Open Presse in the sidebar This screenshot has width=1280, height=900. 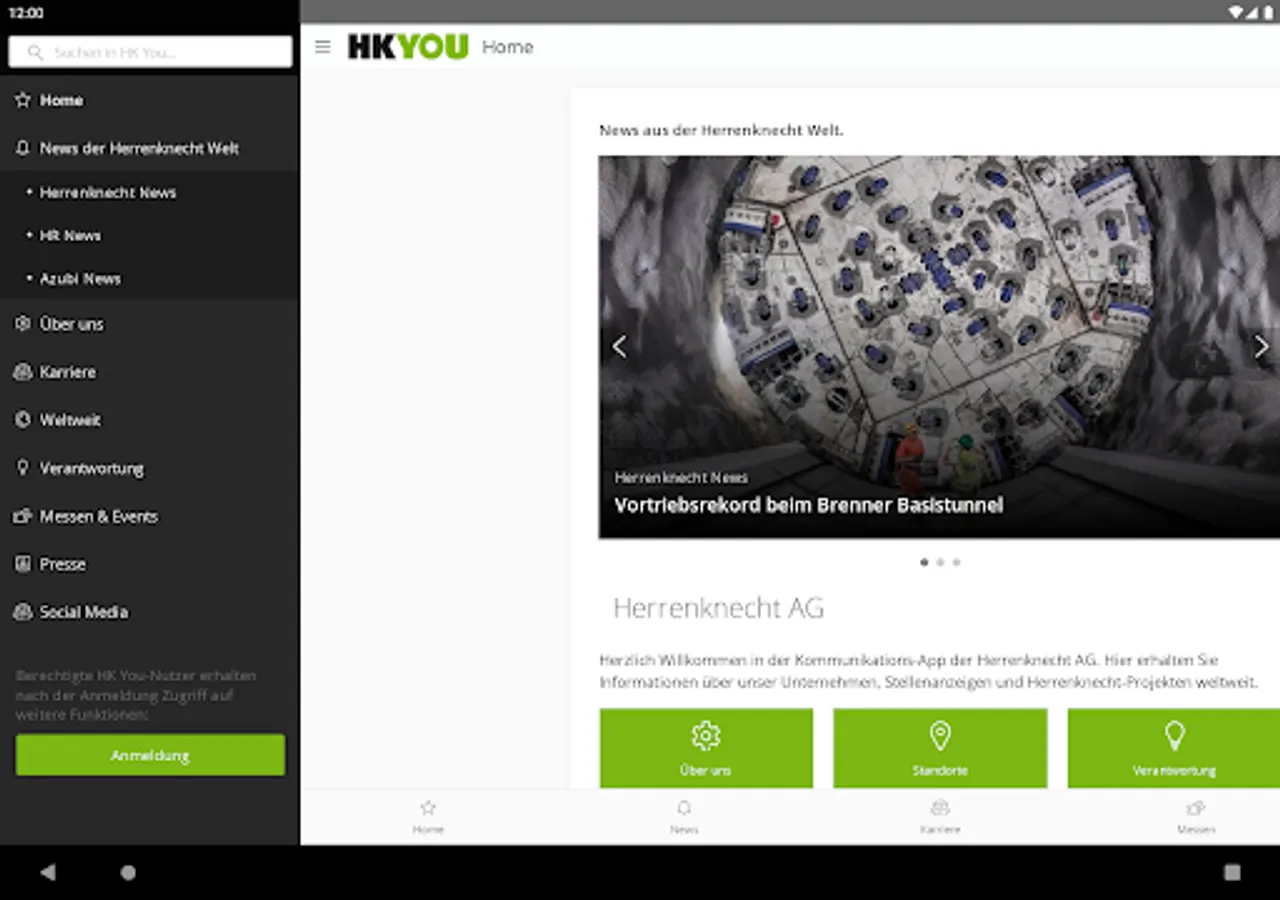pyautogui.click(x=150, y=564)
